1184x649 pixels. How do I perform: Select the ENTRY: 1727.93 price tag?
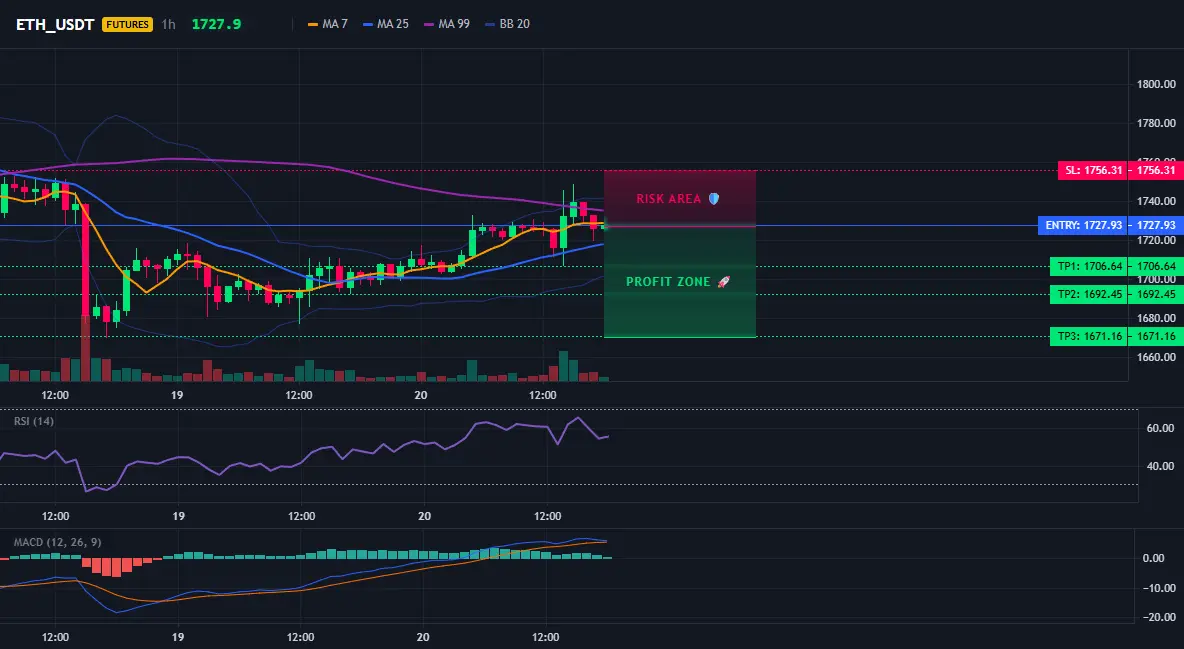click(x=1083, y=225)
